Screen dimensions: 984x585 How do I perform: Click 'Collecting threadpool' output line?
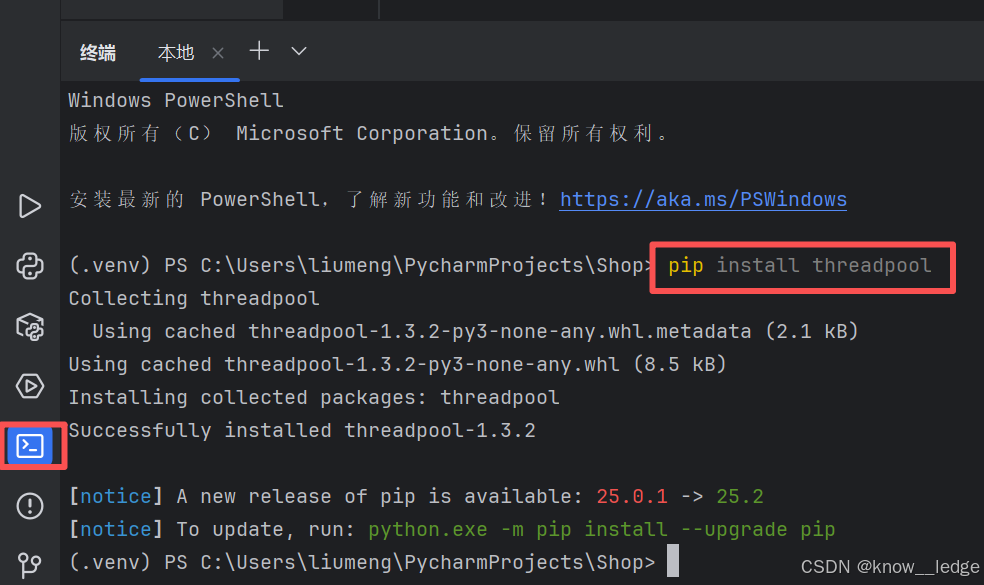pyautogui.click(x=194, y=298)
